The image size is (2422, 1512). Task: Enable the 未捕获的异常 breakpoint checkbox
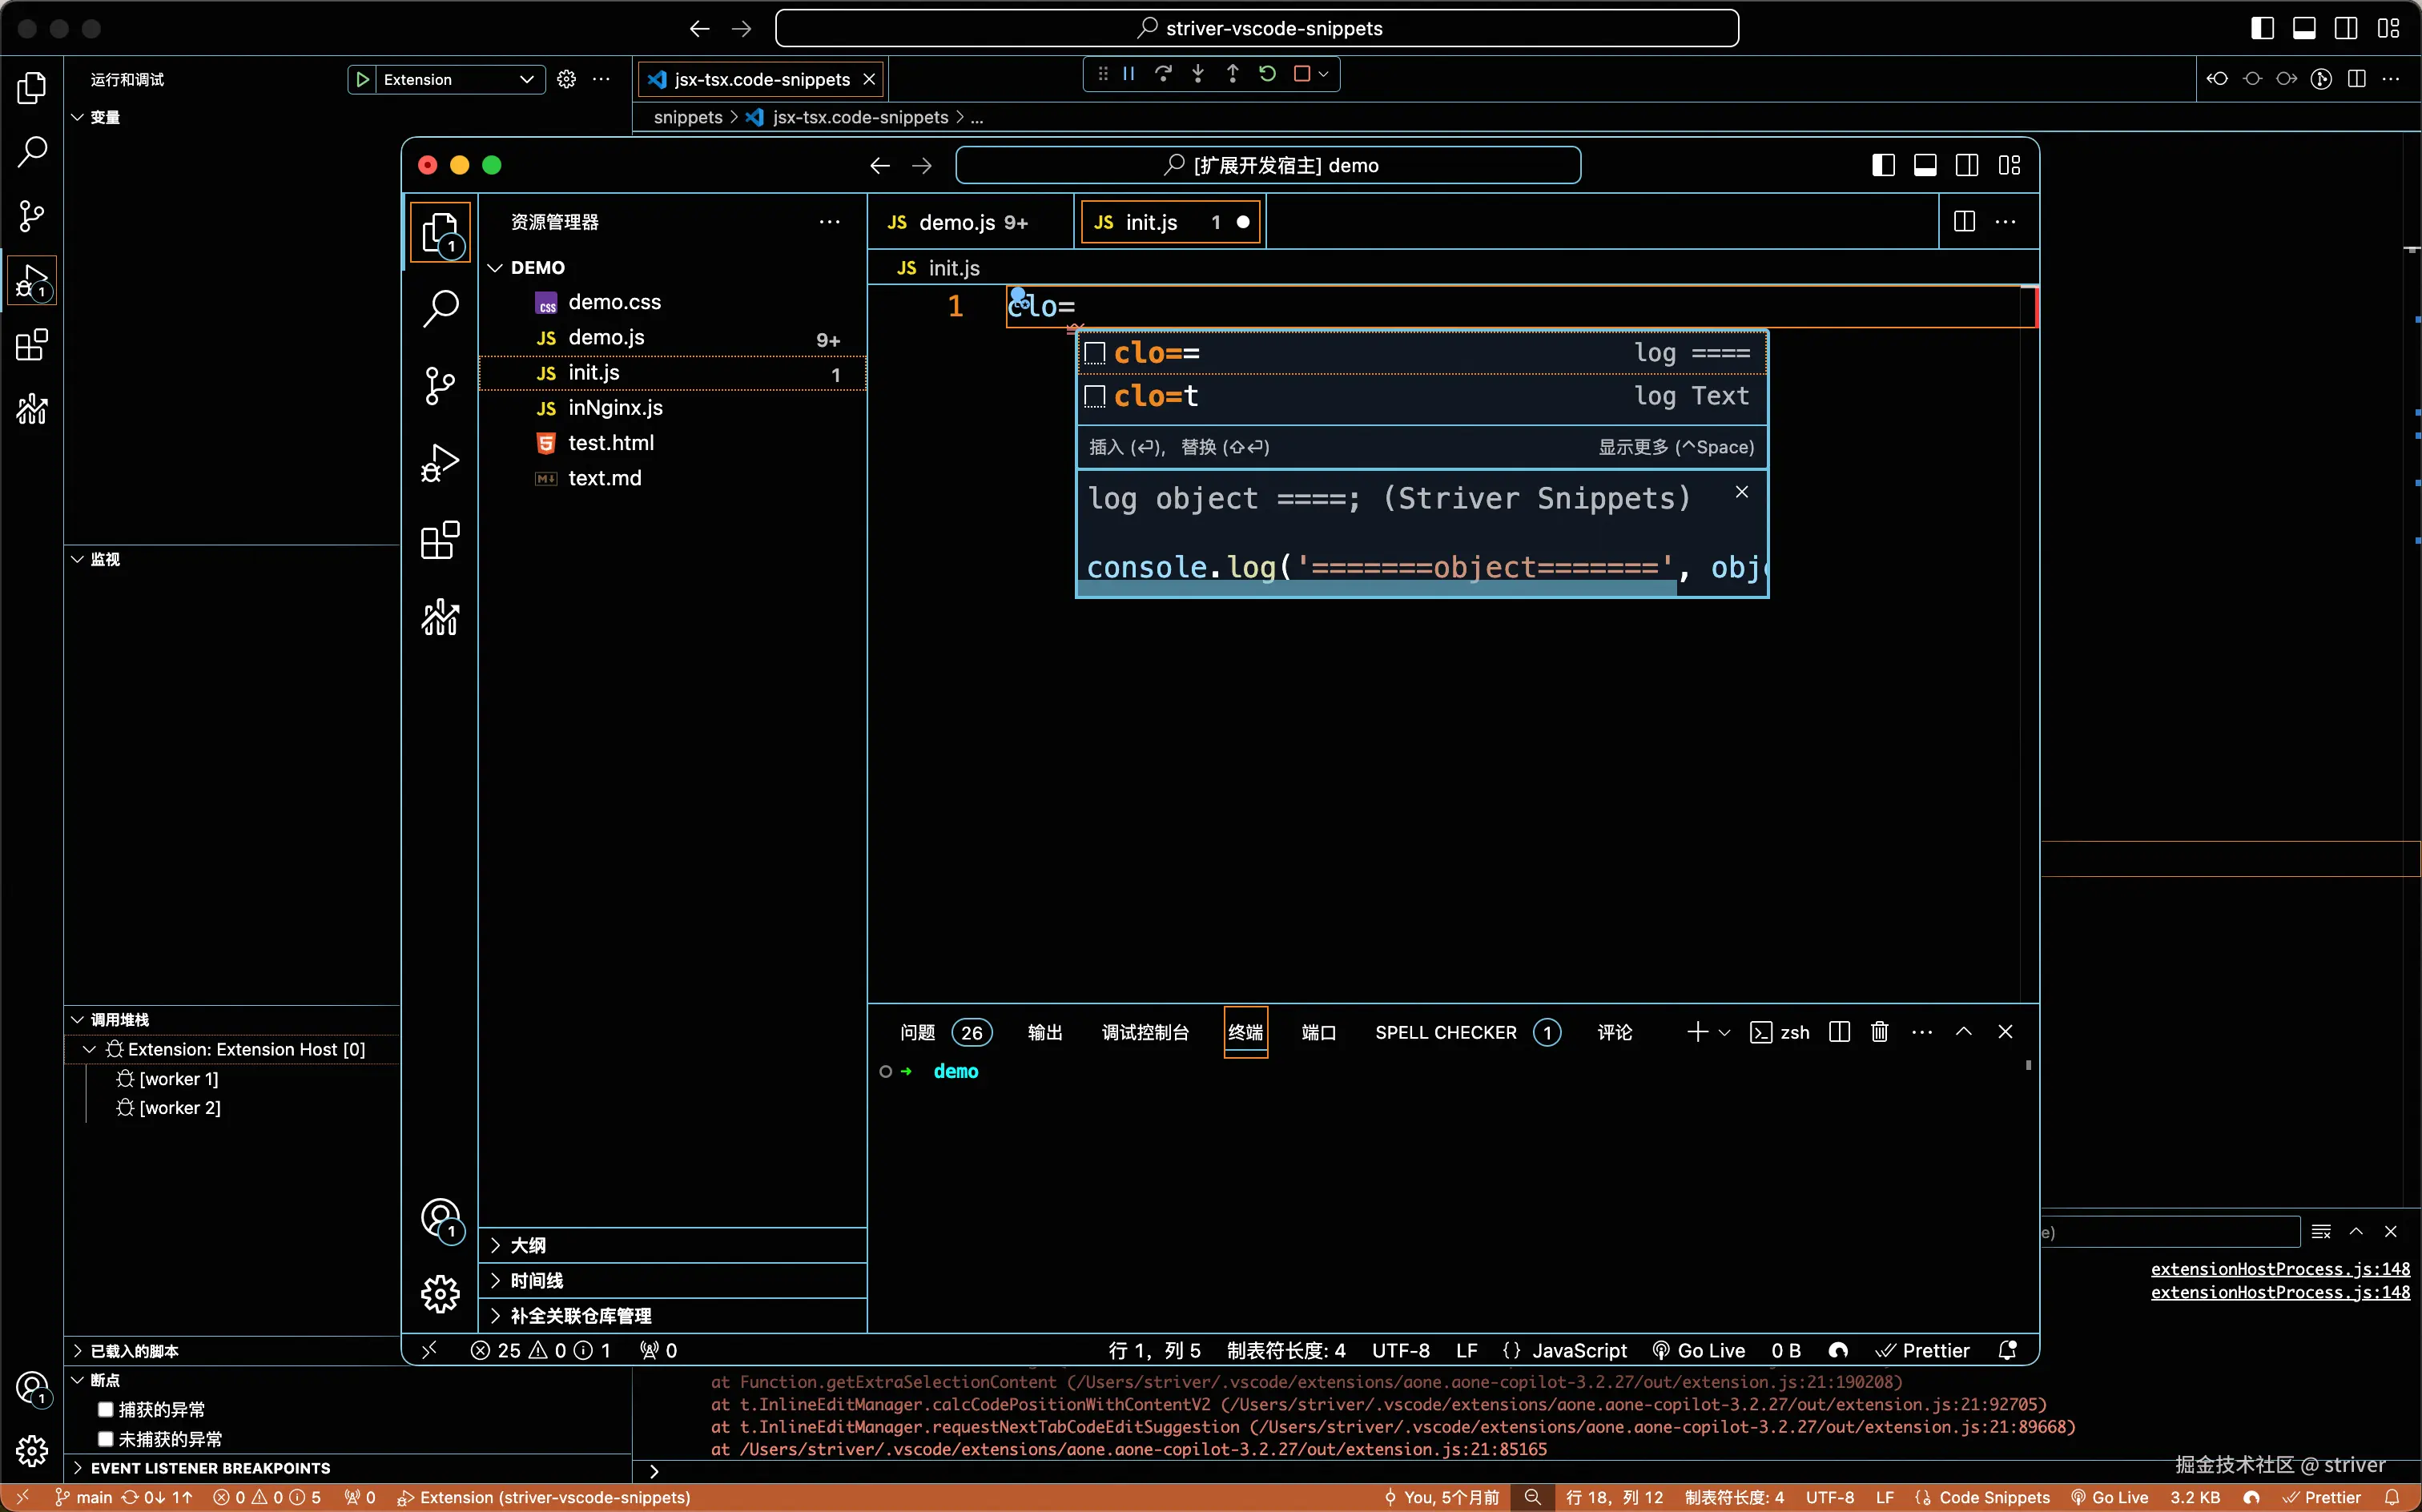coord(105,1439)
